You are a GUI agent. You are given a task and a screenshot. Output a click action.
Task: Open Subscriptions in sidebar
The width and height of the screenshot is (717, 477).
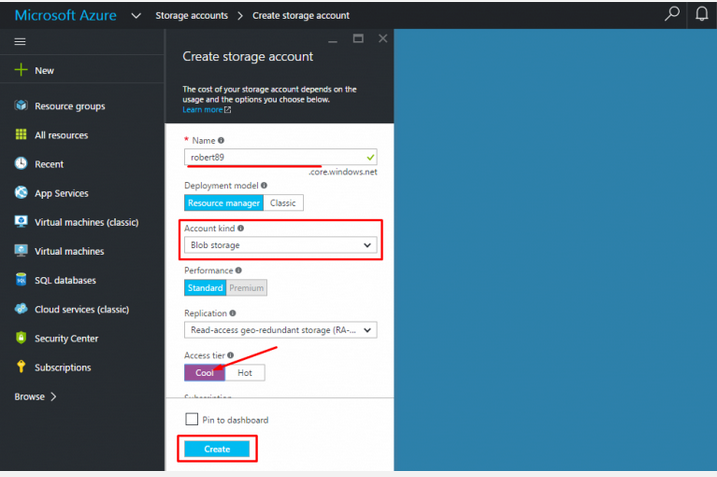[x=63, y=367]
